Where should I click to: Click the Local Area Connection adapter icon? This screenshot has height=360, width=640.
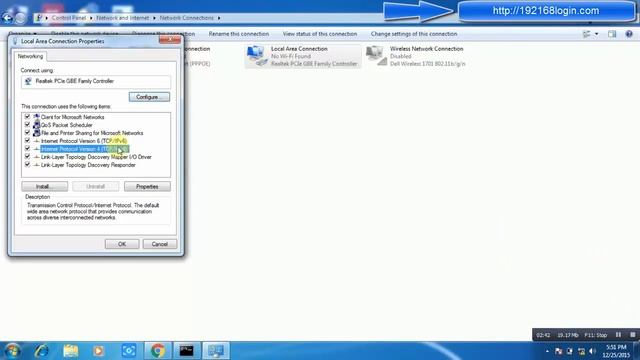click(257, 56)
